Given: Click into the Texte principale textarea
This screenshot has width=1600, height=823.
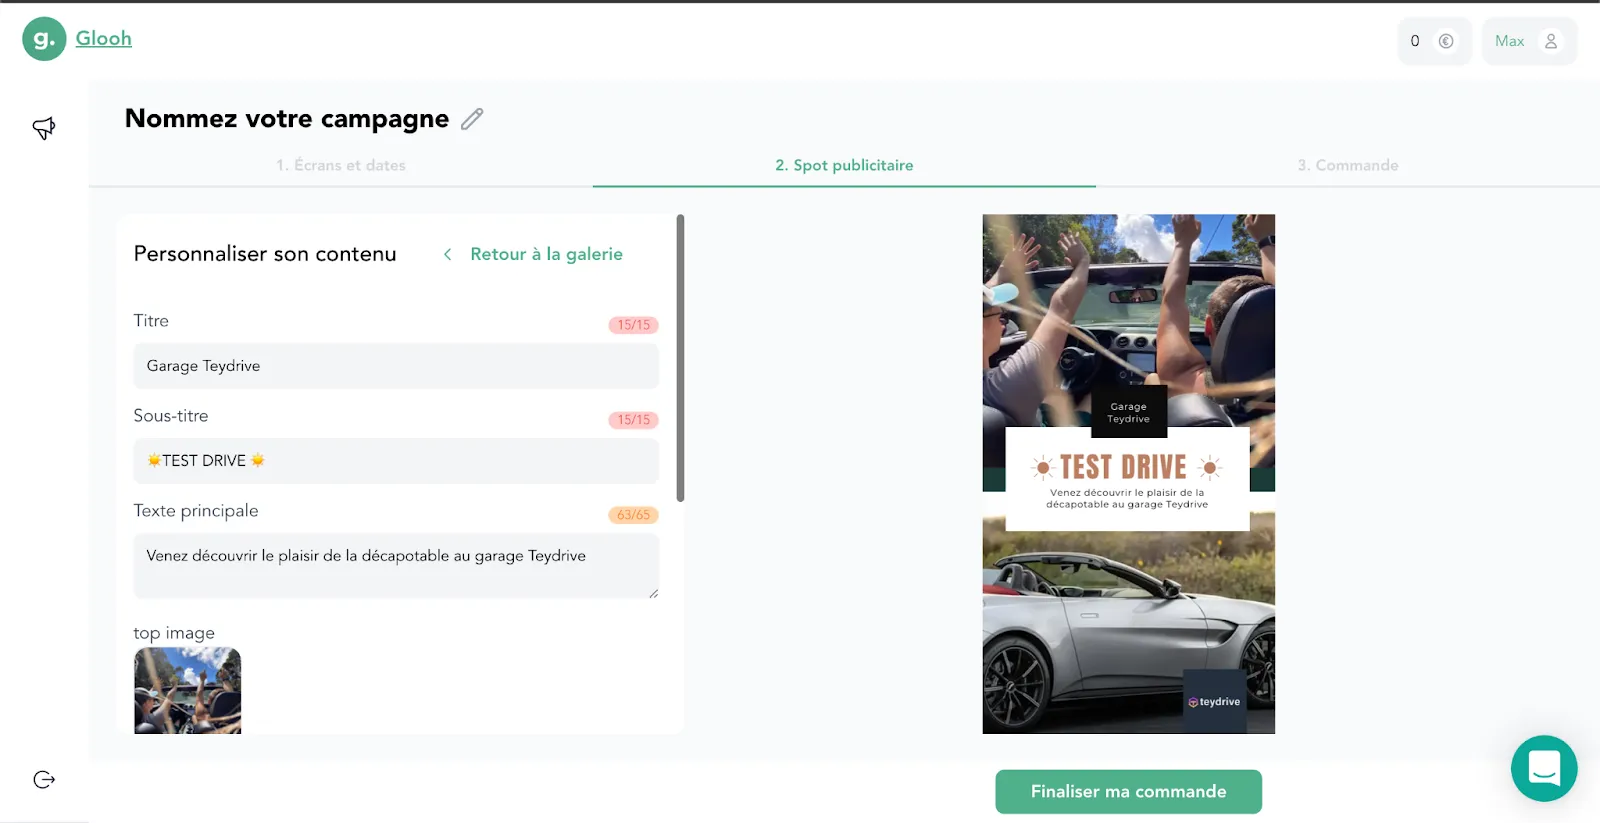Looking at the screenshot, I should (396, 566).
